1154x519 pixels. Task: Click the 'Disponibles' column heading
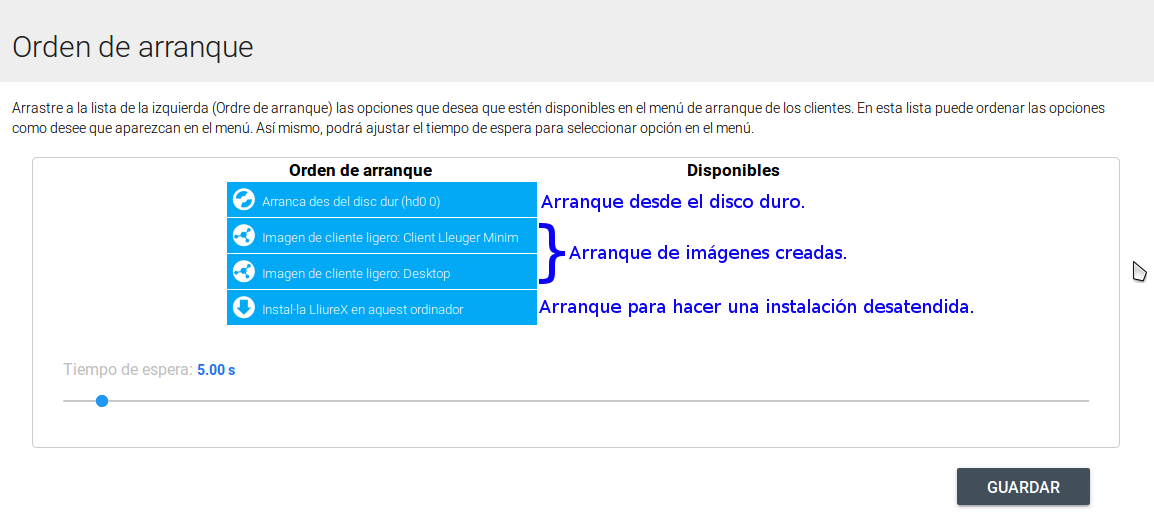point(733,170)
